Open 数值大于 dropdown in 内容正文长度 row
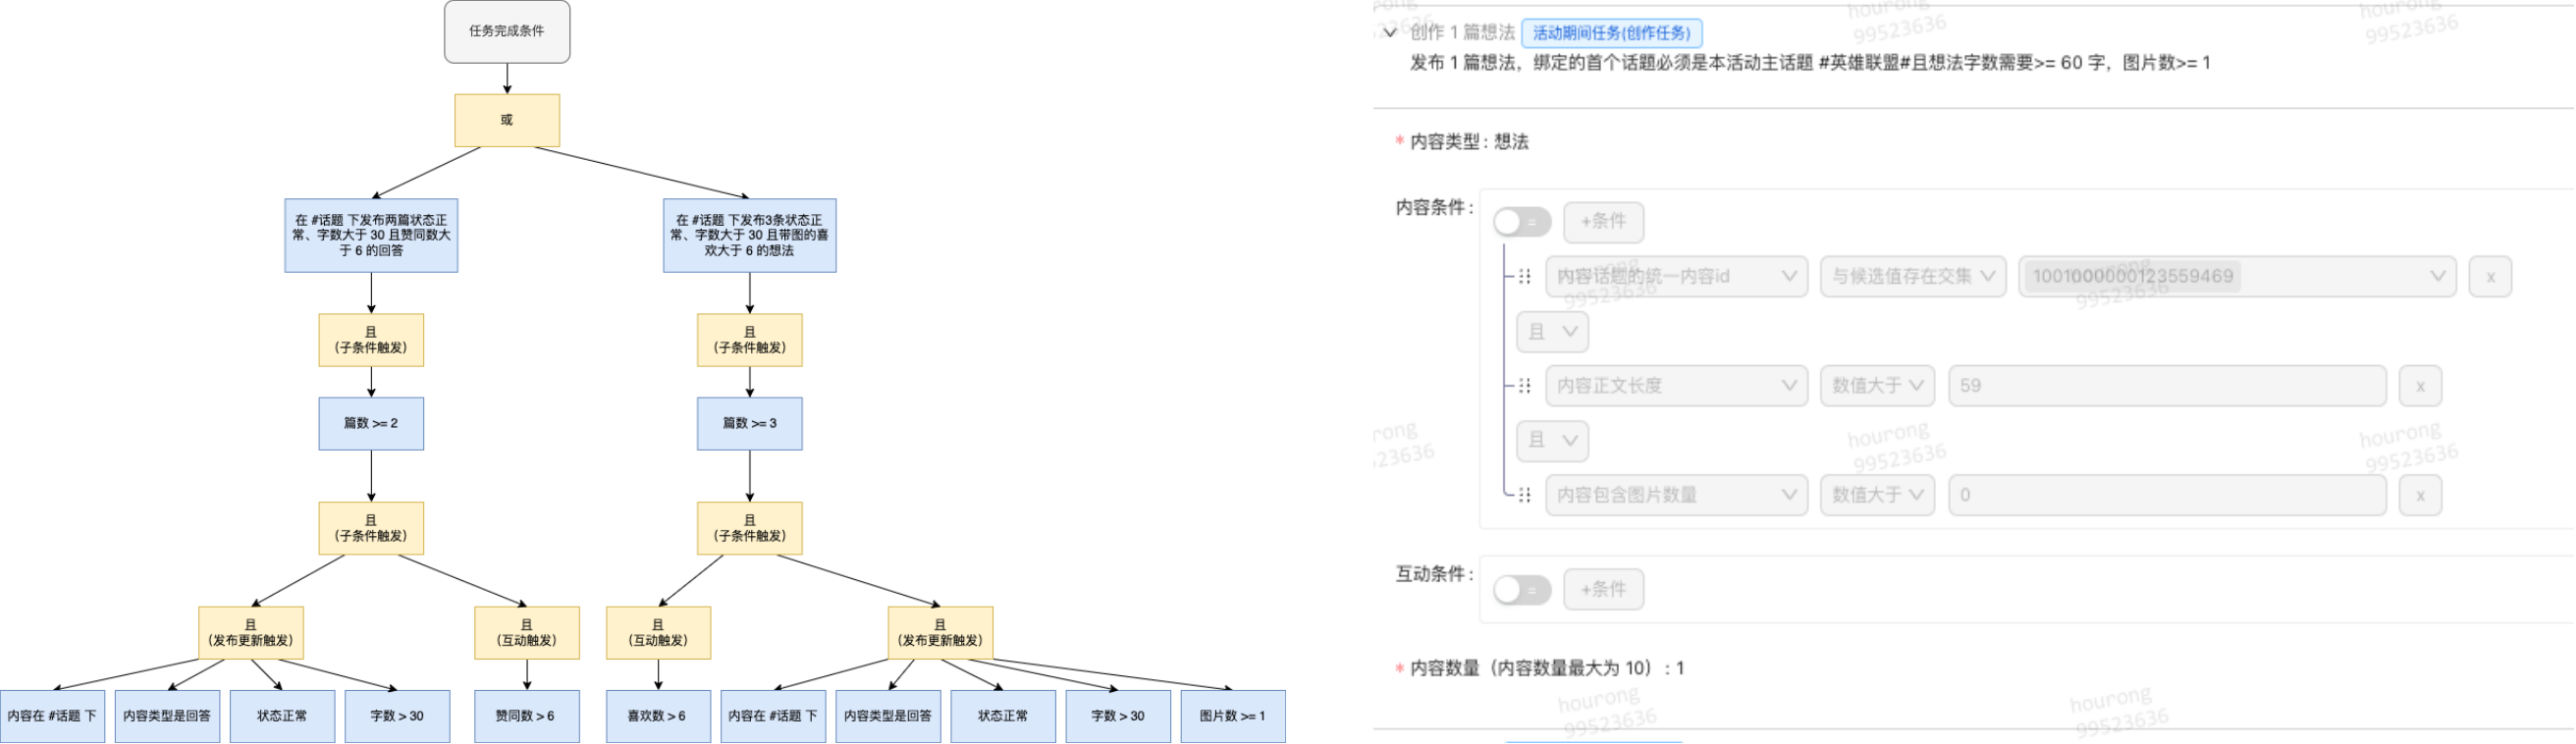 1877,386
